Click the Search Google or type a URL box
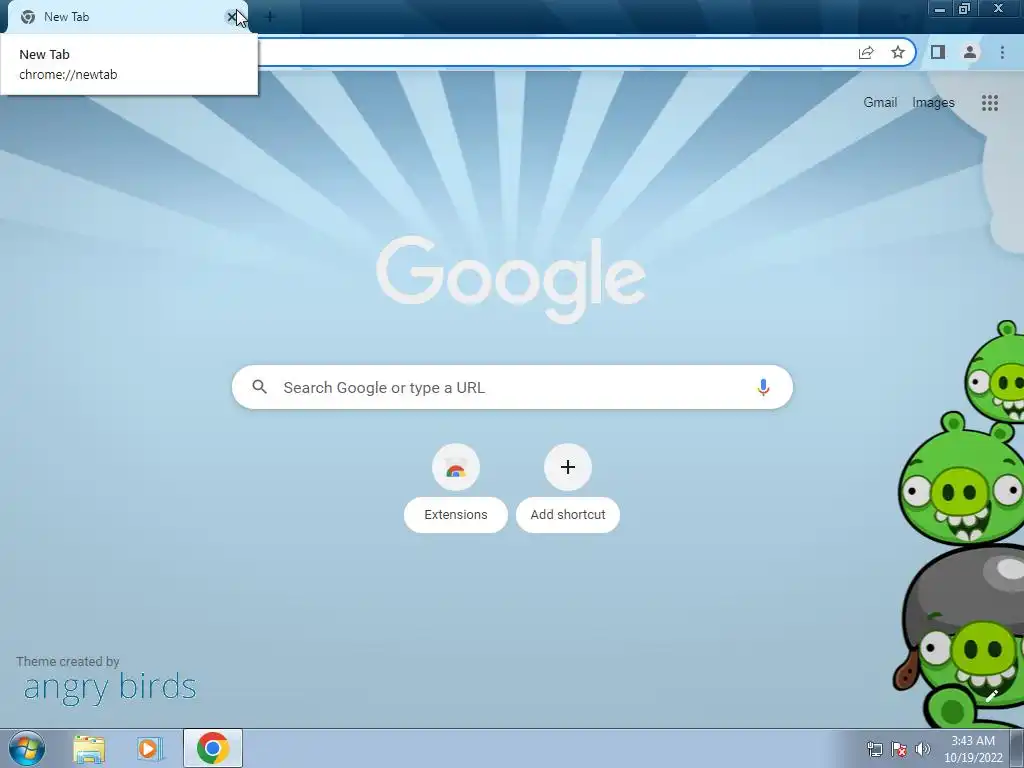1024x768 pixels. tap(512, 387)
